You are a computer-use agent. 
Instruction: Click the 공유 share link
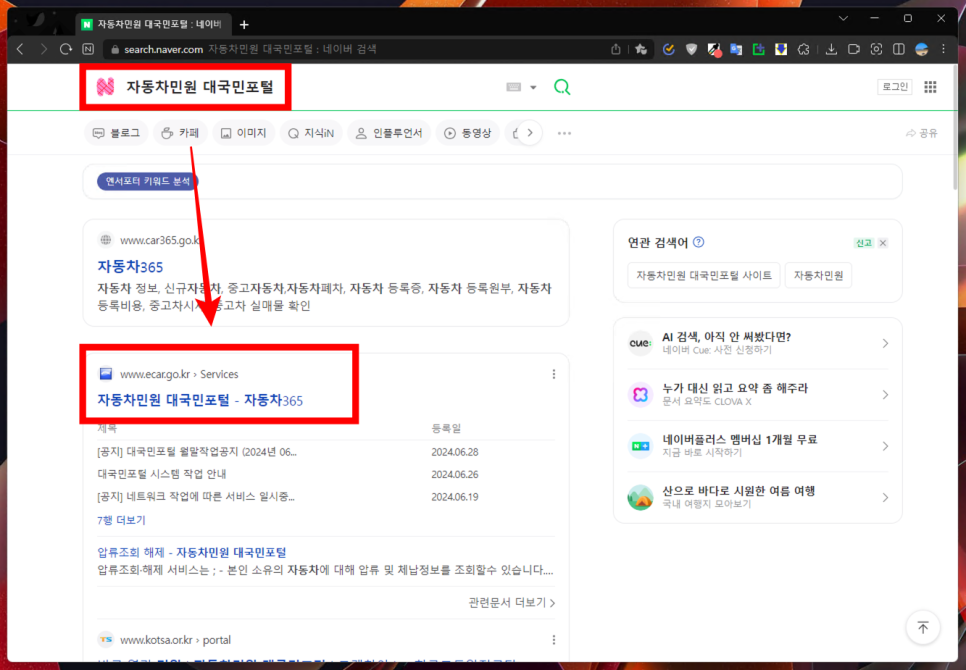tap(922, 133)
